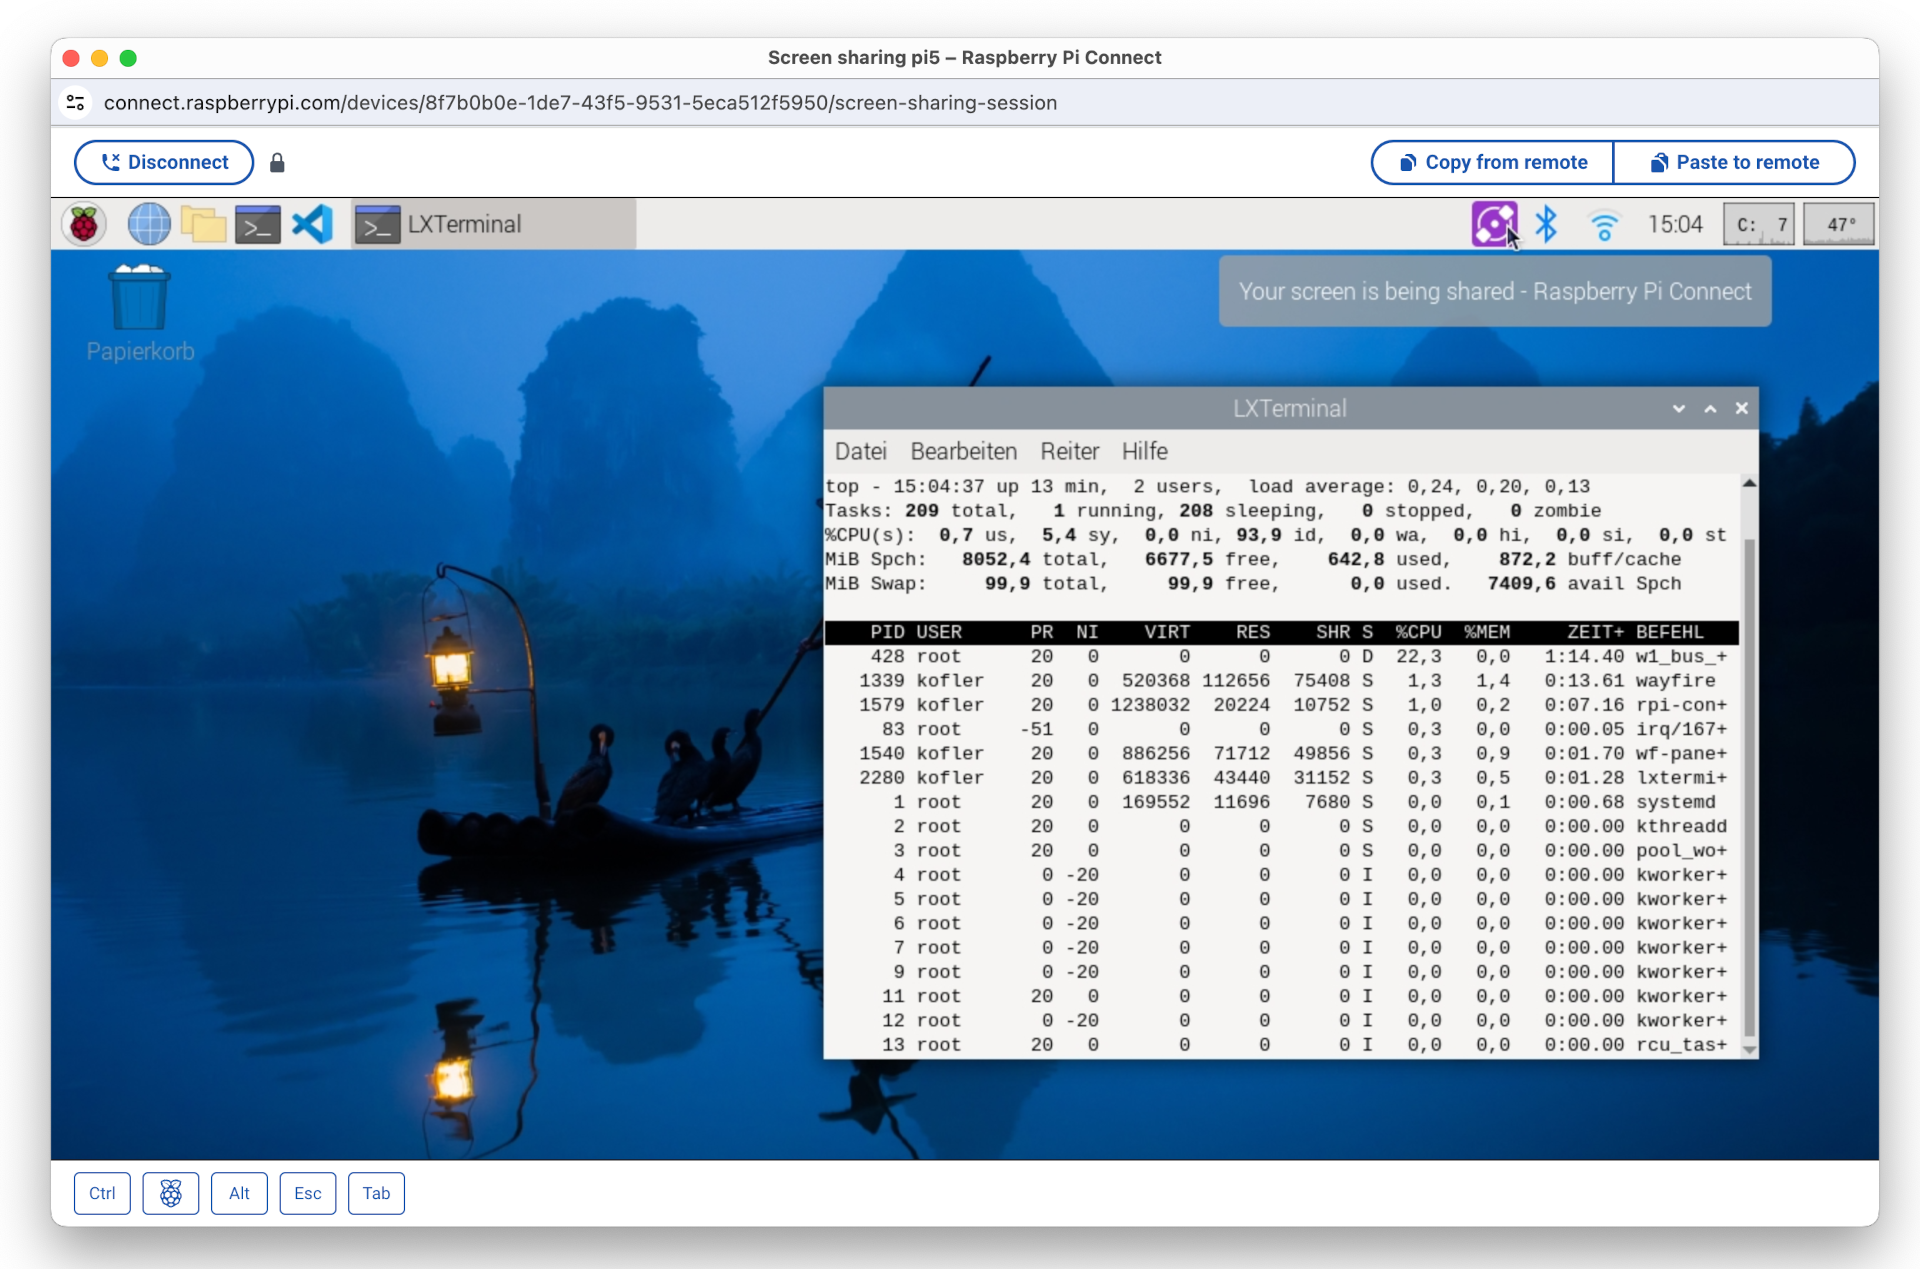Click the kthreadd process row
Screen dimensions: 1920x1269
[x=1281, y=826]
